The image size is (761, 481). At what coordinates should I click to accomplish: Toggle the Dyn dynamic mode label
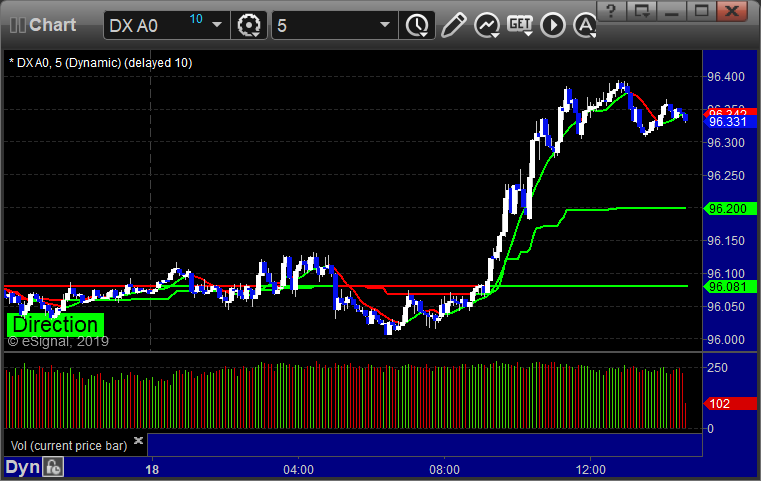pos(24,466)
